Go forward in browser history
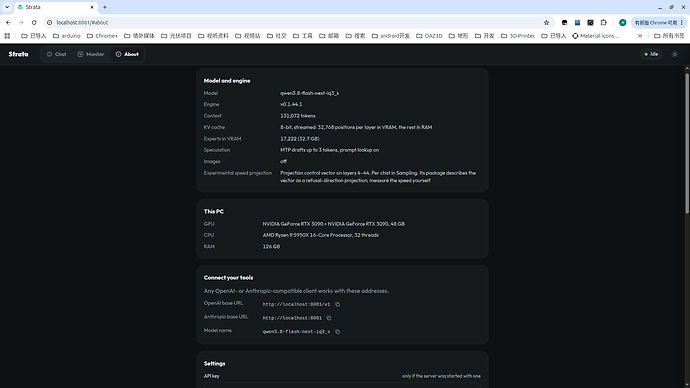 [x=21, y=22]
